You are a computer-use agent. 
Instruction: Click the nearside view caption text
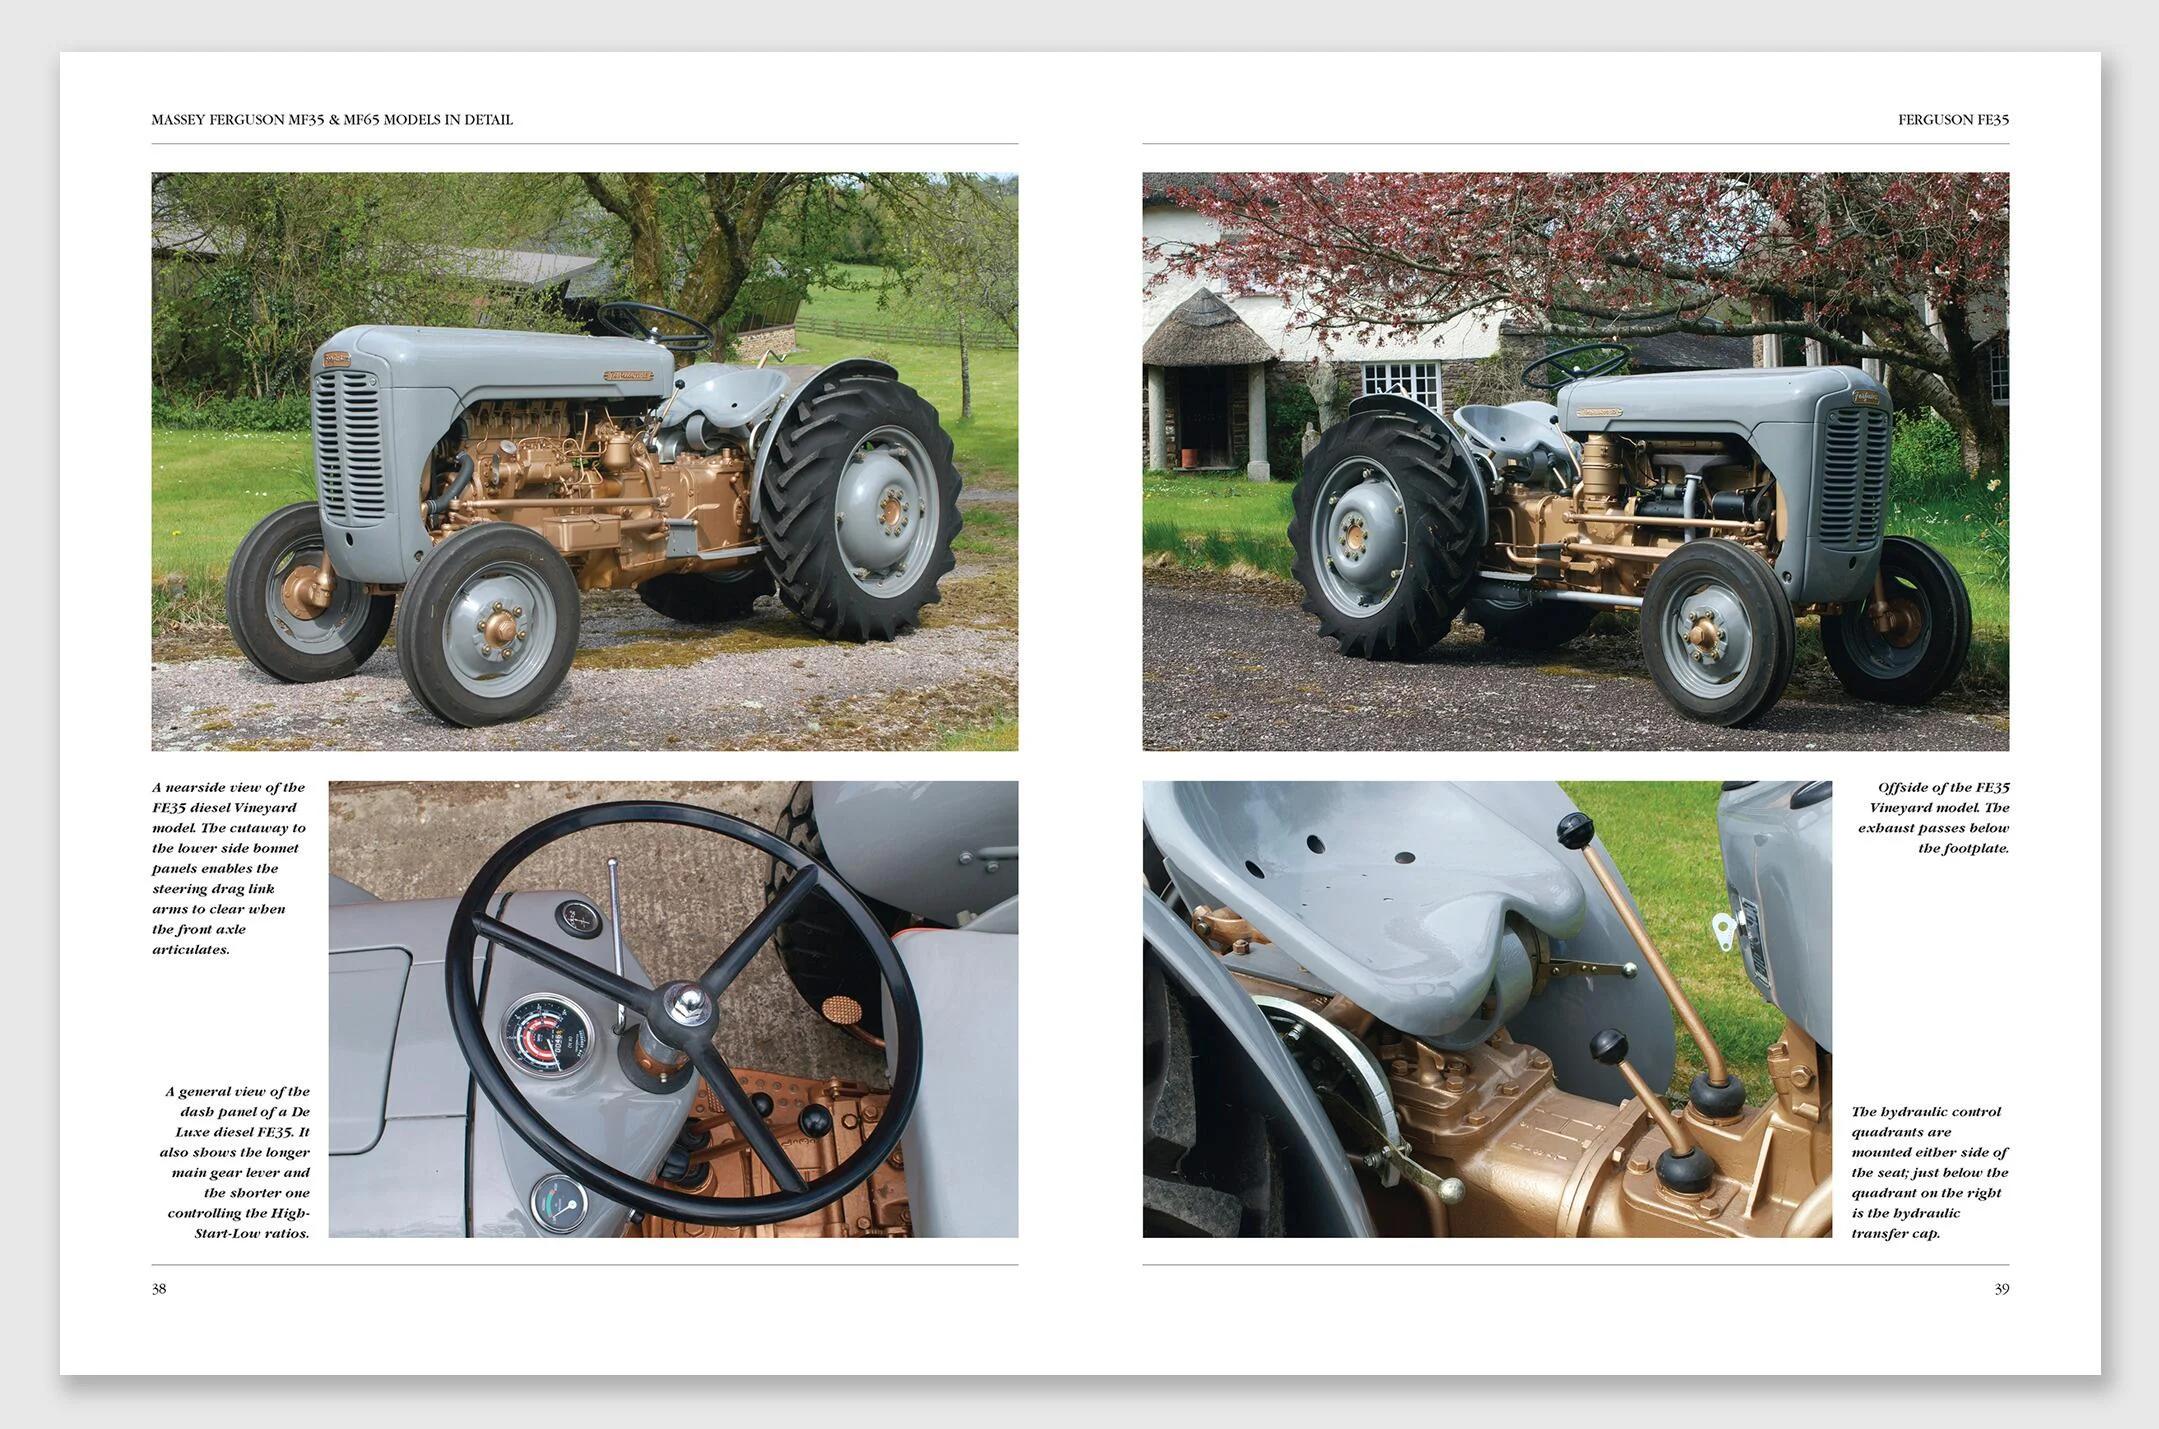coord(230,868)
